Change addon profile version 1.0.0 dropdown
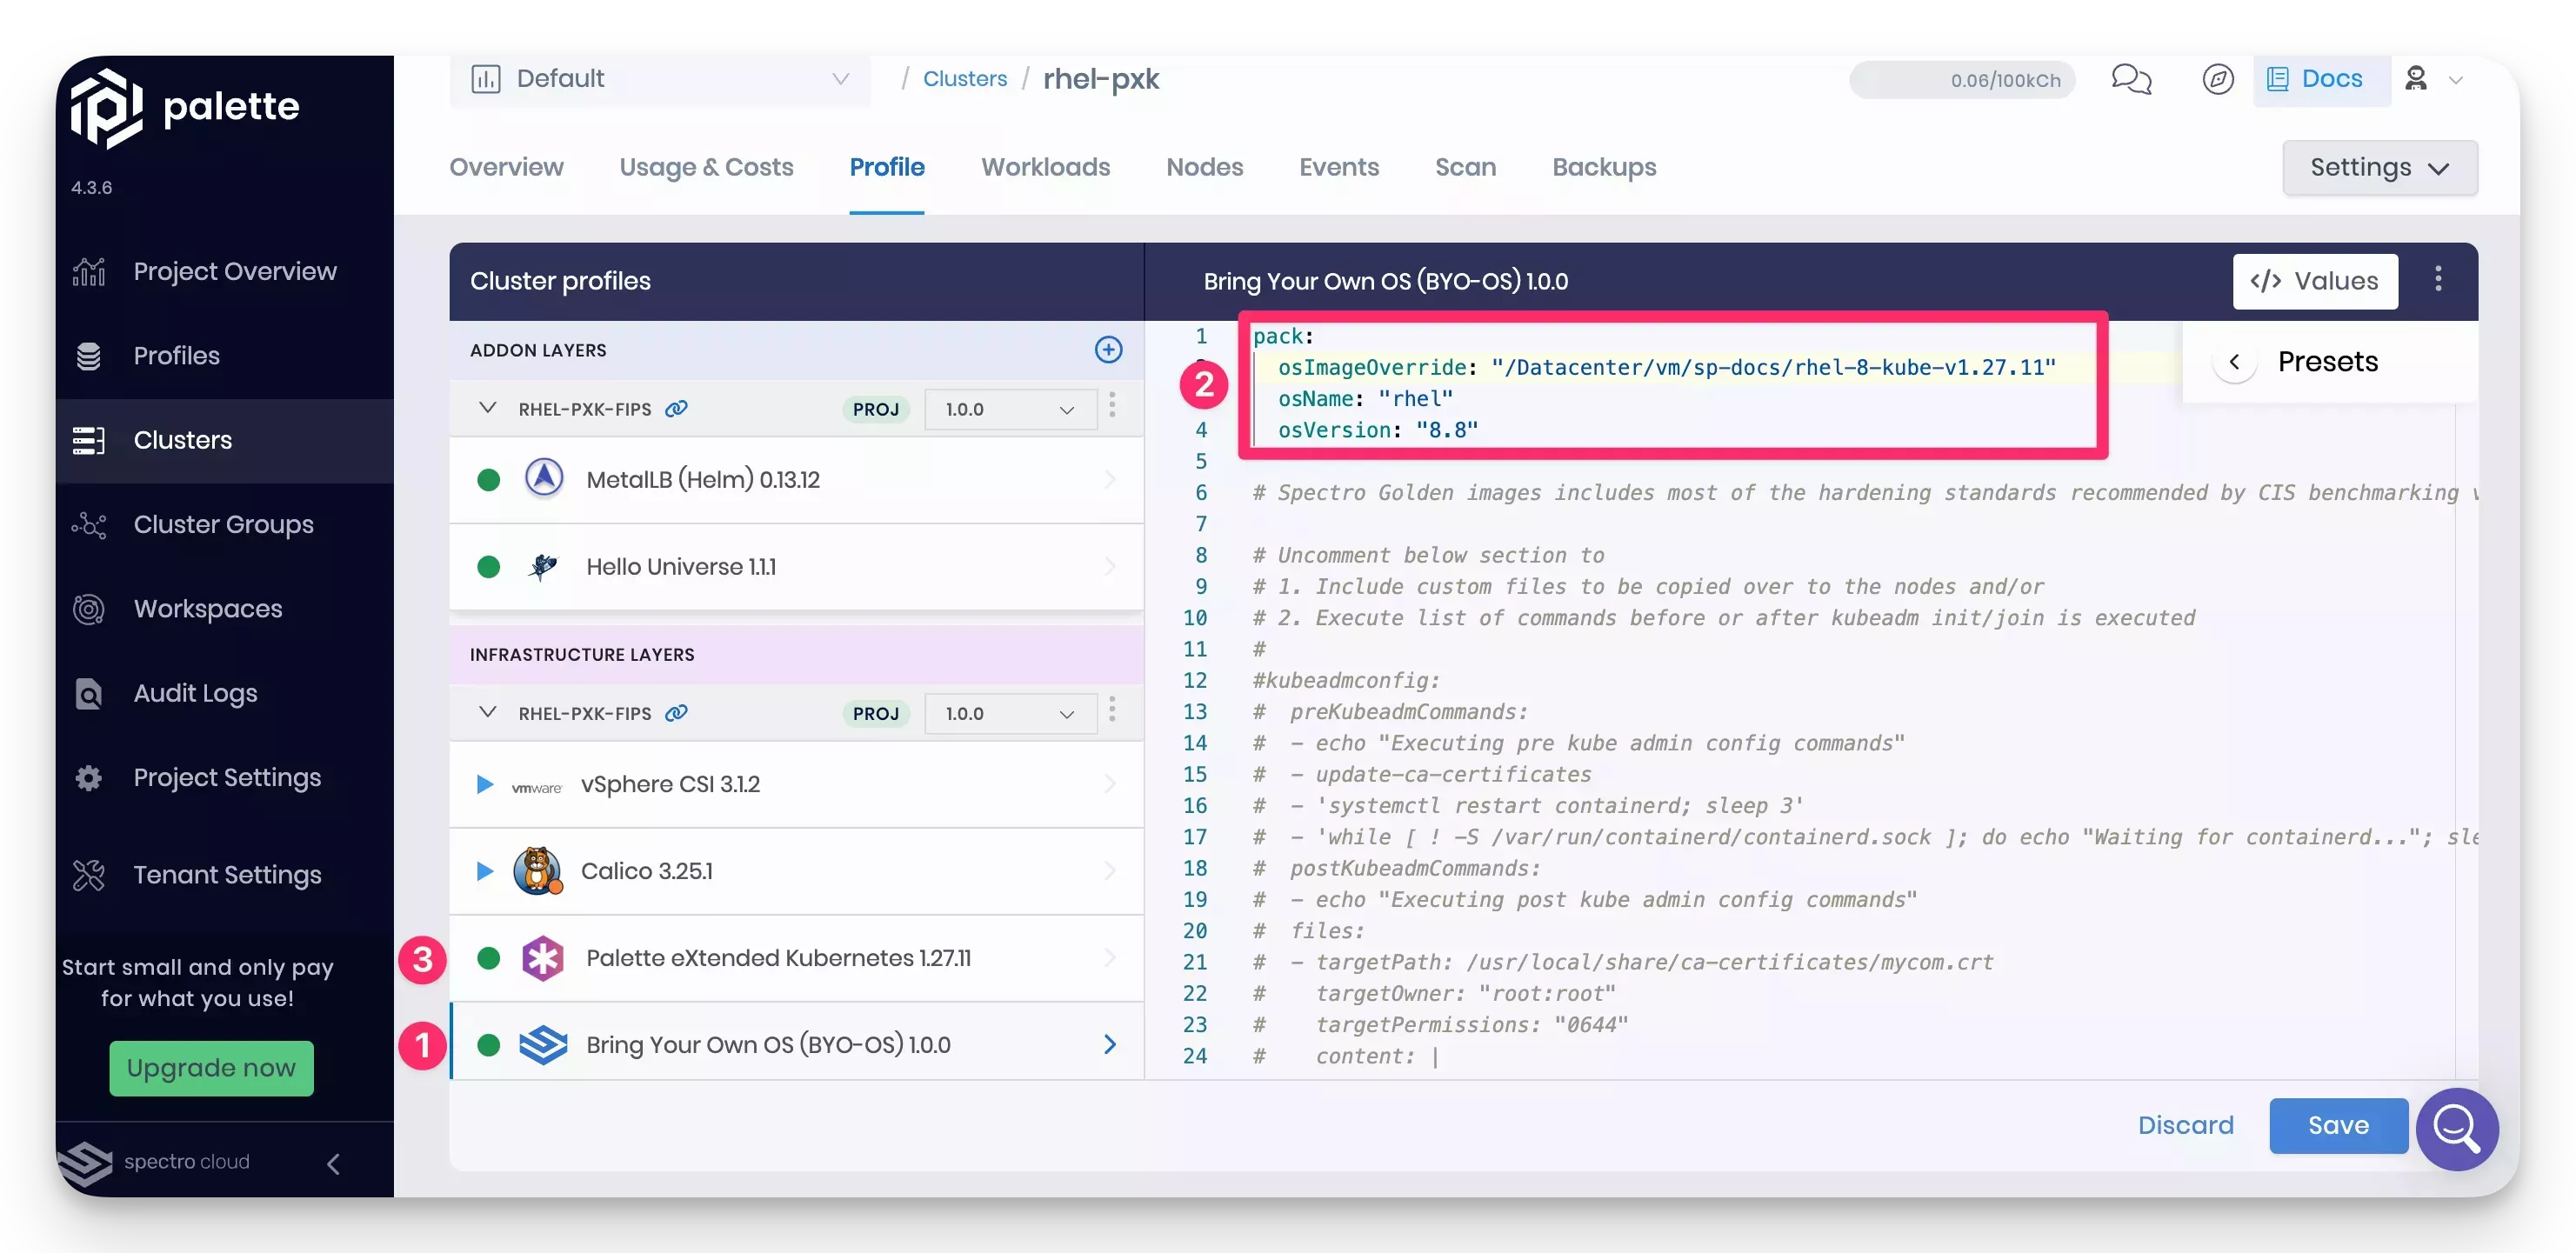 pyautogui.click(x=1010, y=409)
